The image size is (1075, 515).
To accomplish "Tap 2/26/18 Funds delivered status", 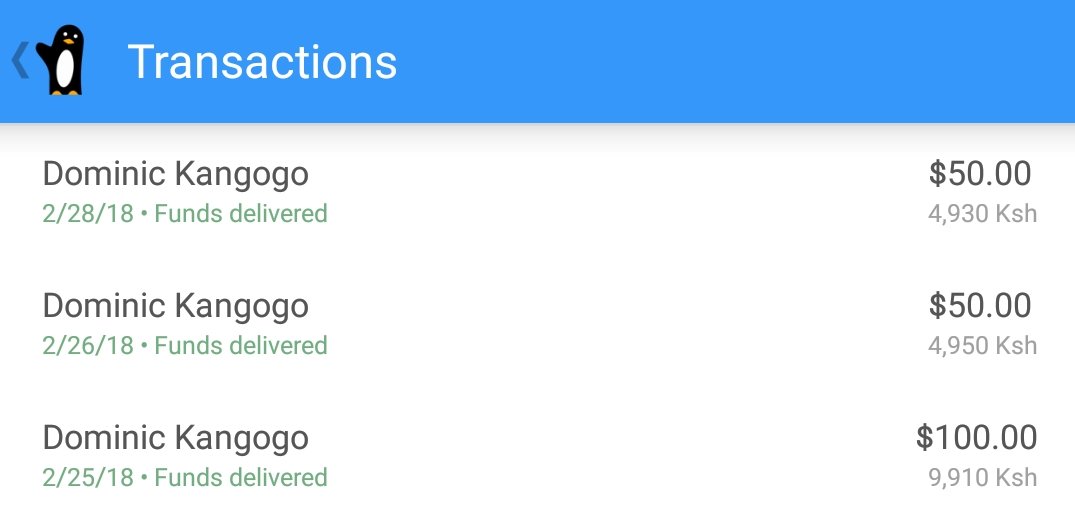I will pyautogui.click(x=185, y=346).
